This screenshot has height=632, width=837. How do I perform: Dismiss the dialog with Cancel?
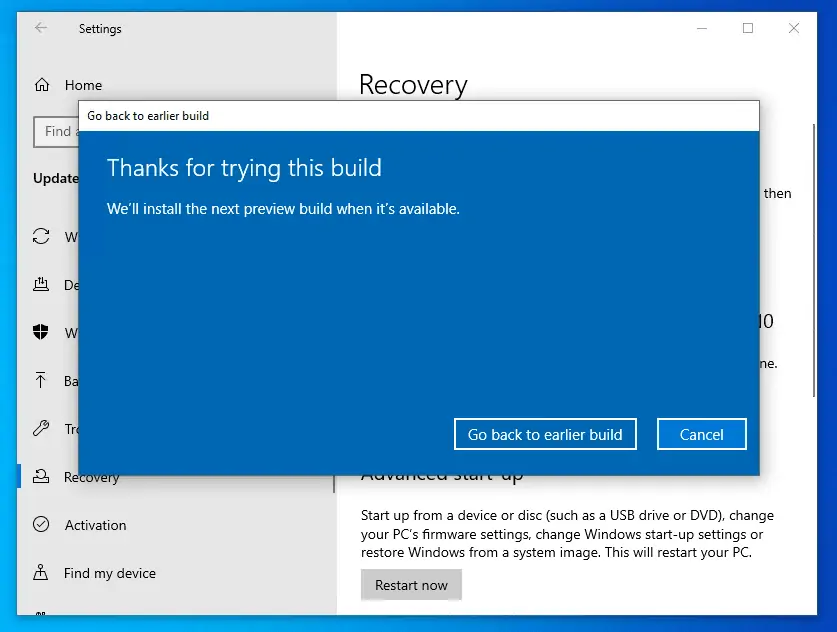[x=701, y=434]
